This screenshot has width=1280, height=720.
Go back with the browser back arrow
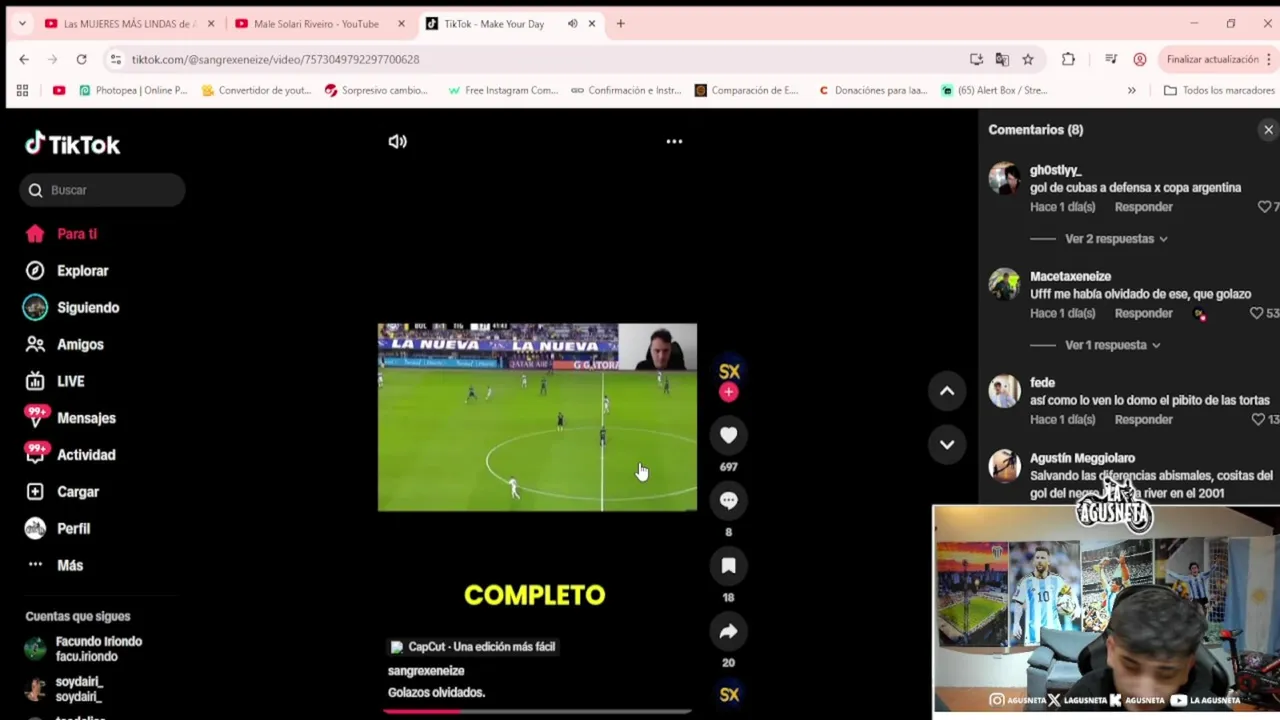click(24, 60)
